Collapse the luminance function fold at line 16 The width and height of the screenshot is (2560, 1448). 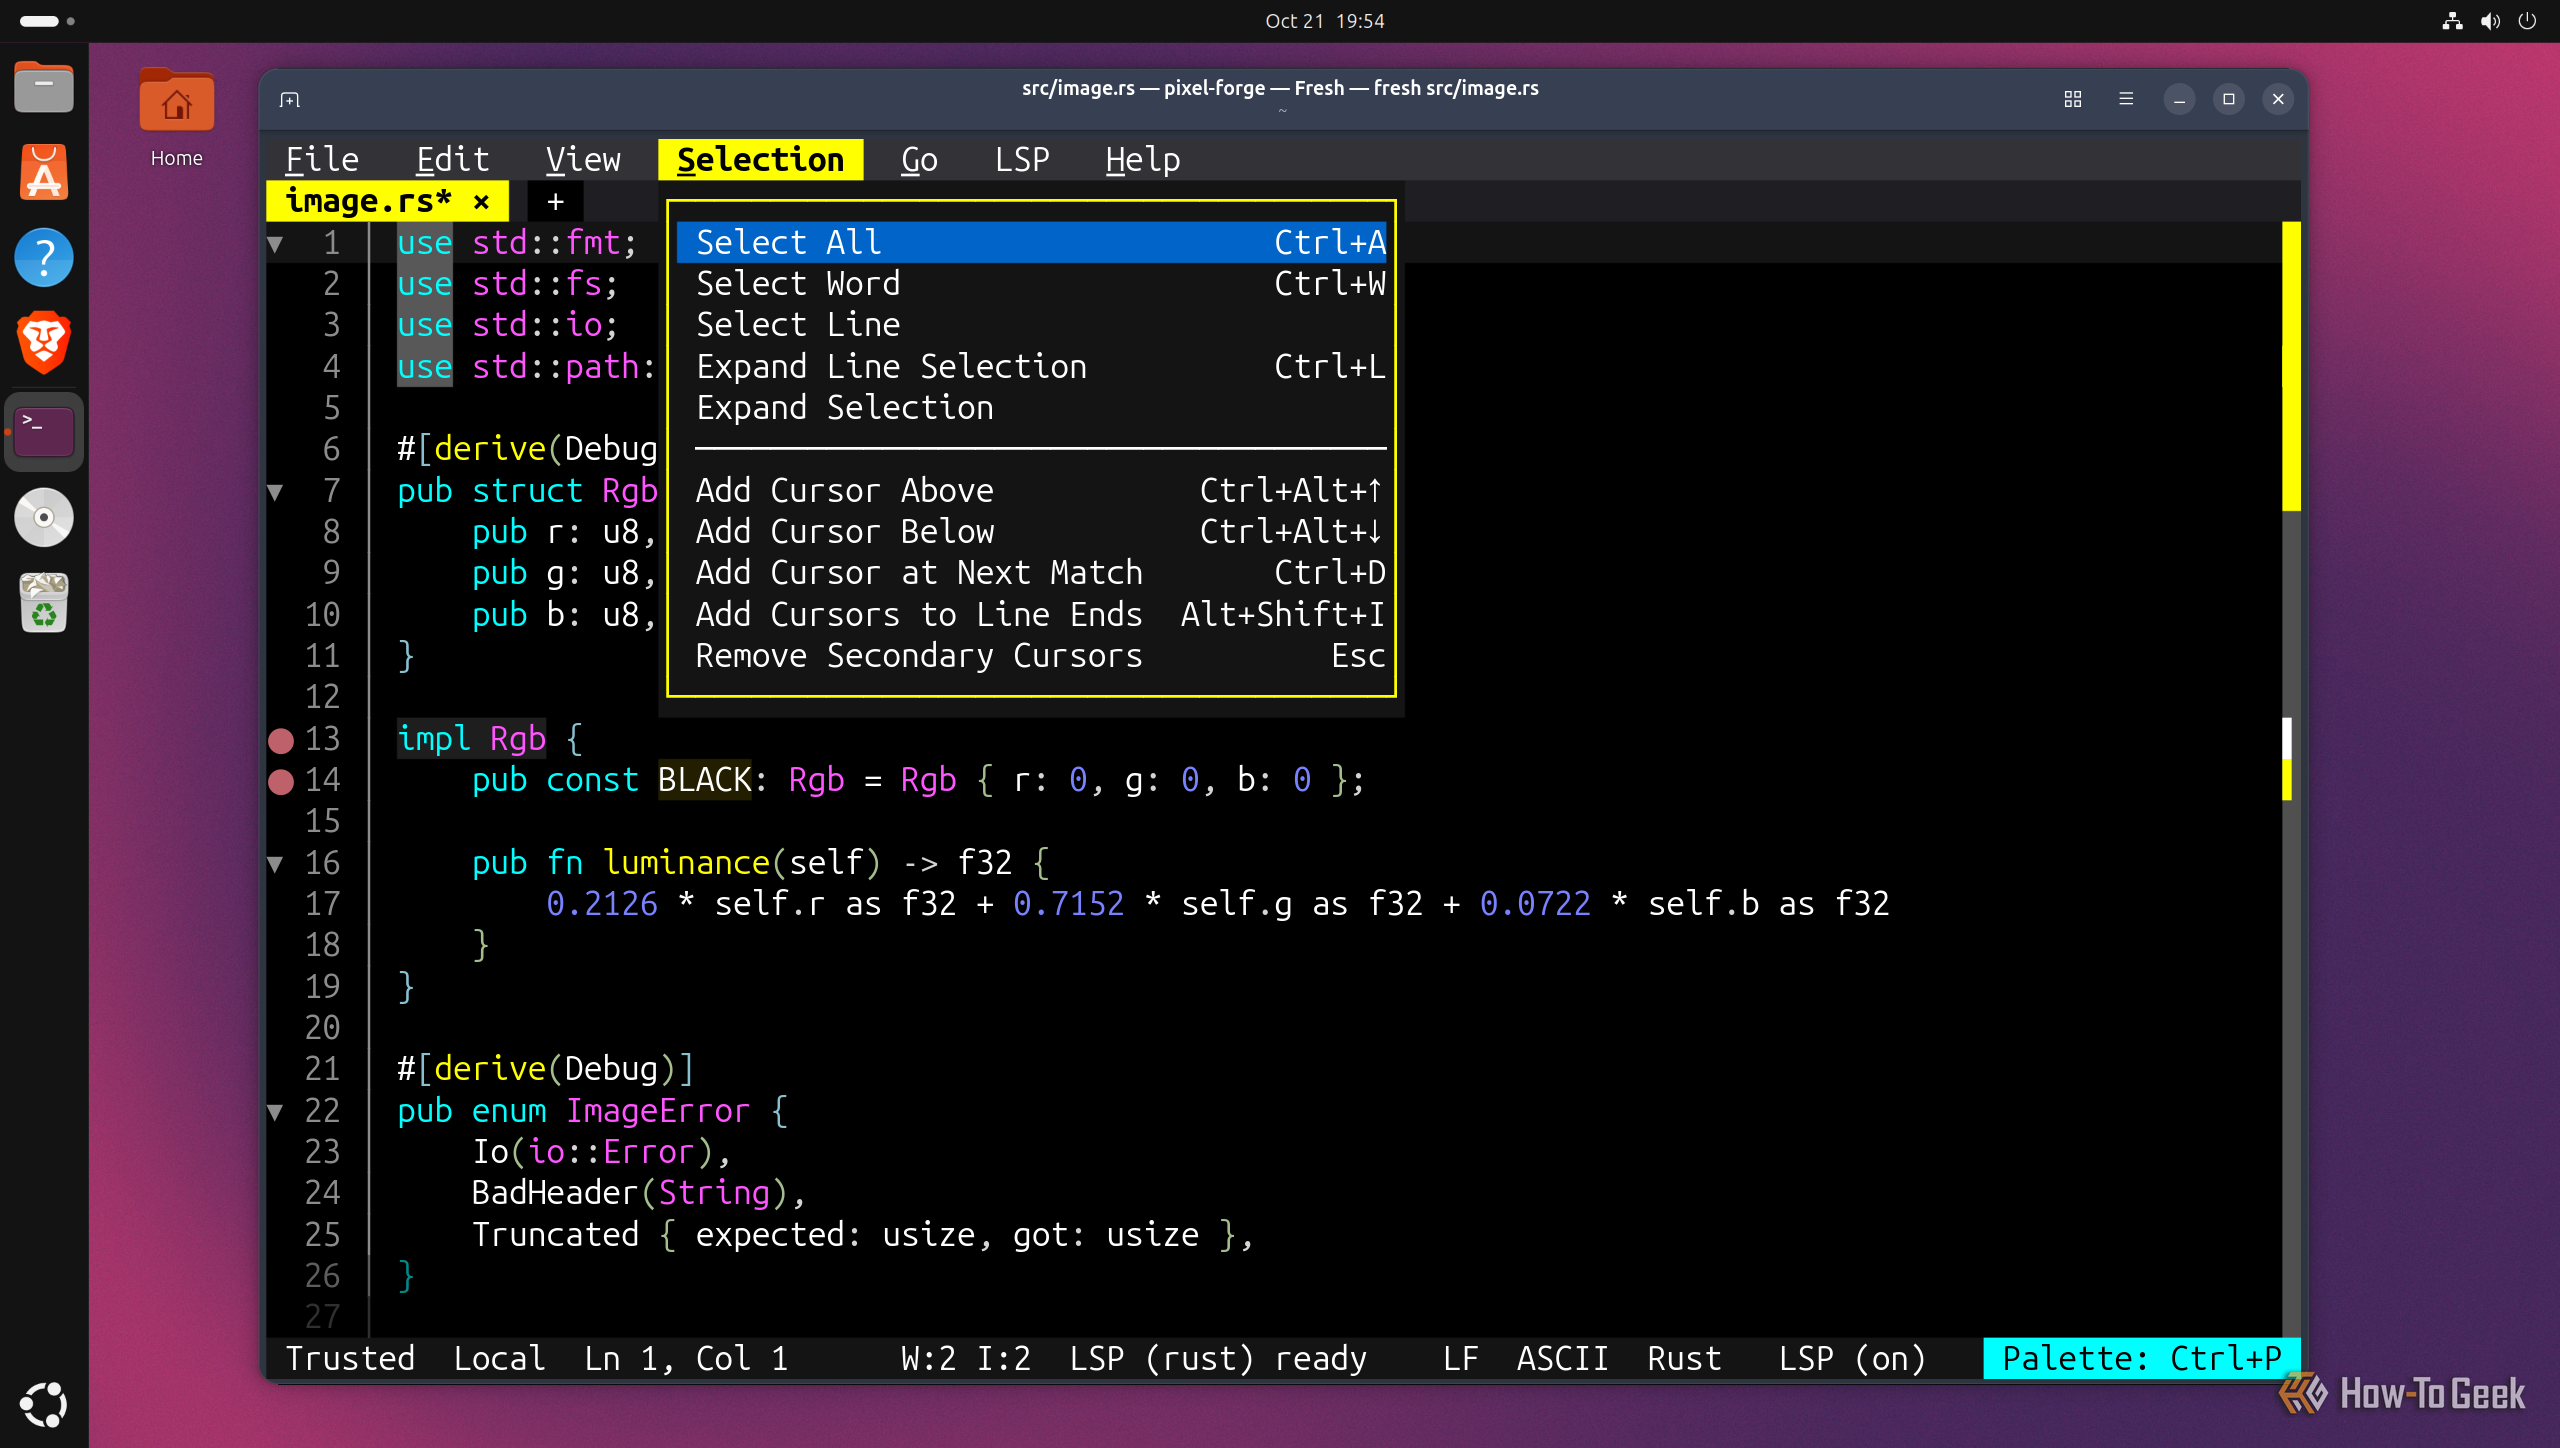276,864
